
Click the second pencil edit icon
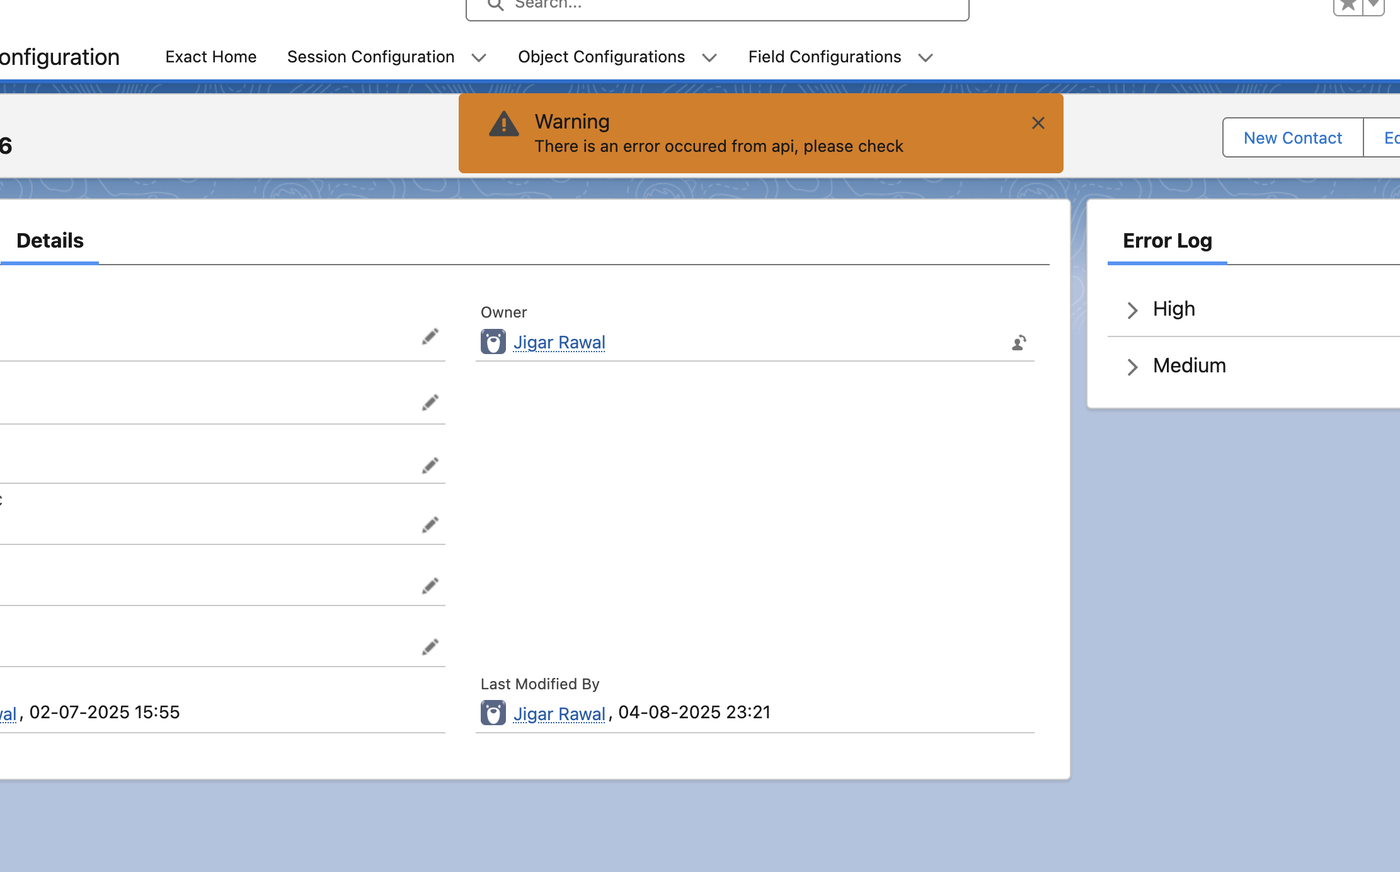pyautogui.click(x=430, y=403)
